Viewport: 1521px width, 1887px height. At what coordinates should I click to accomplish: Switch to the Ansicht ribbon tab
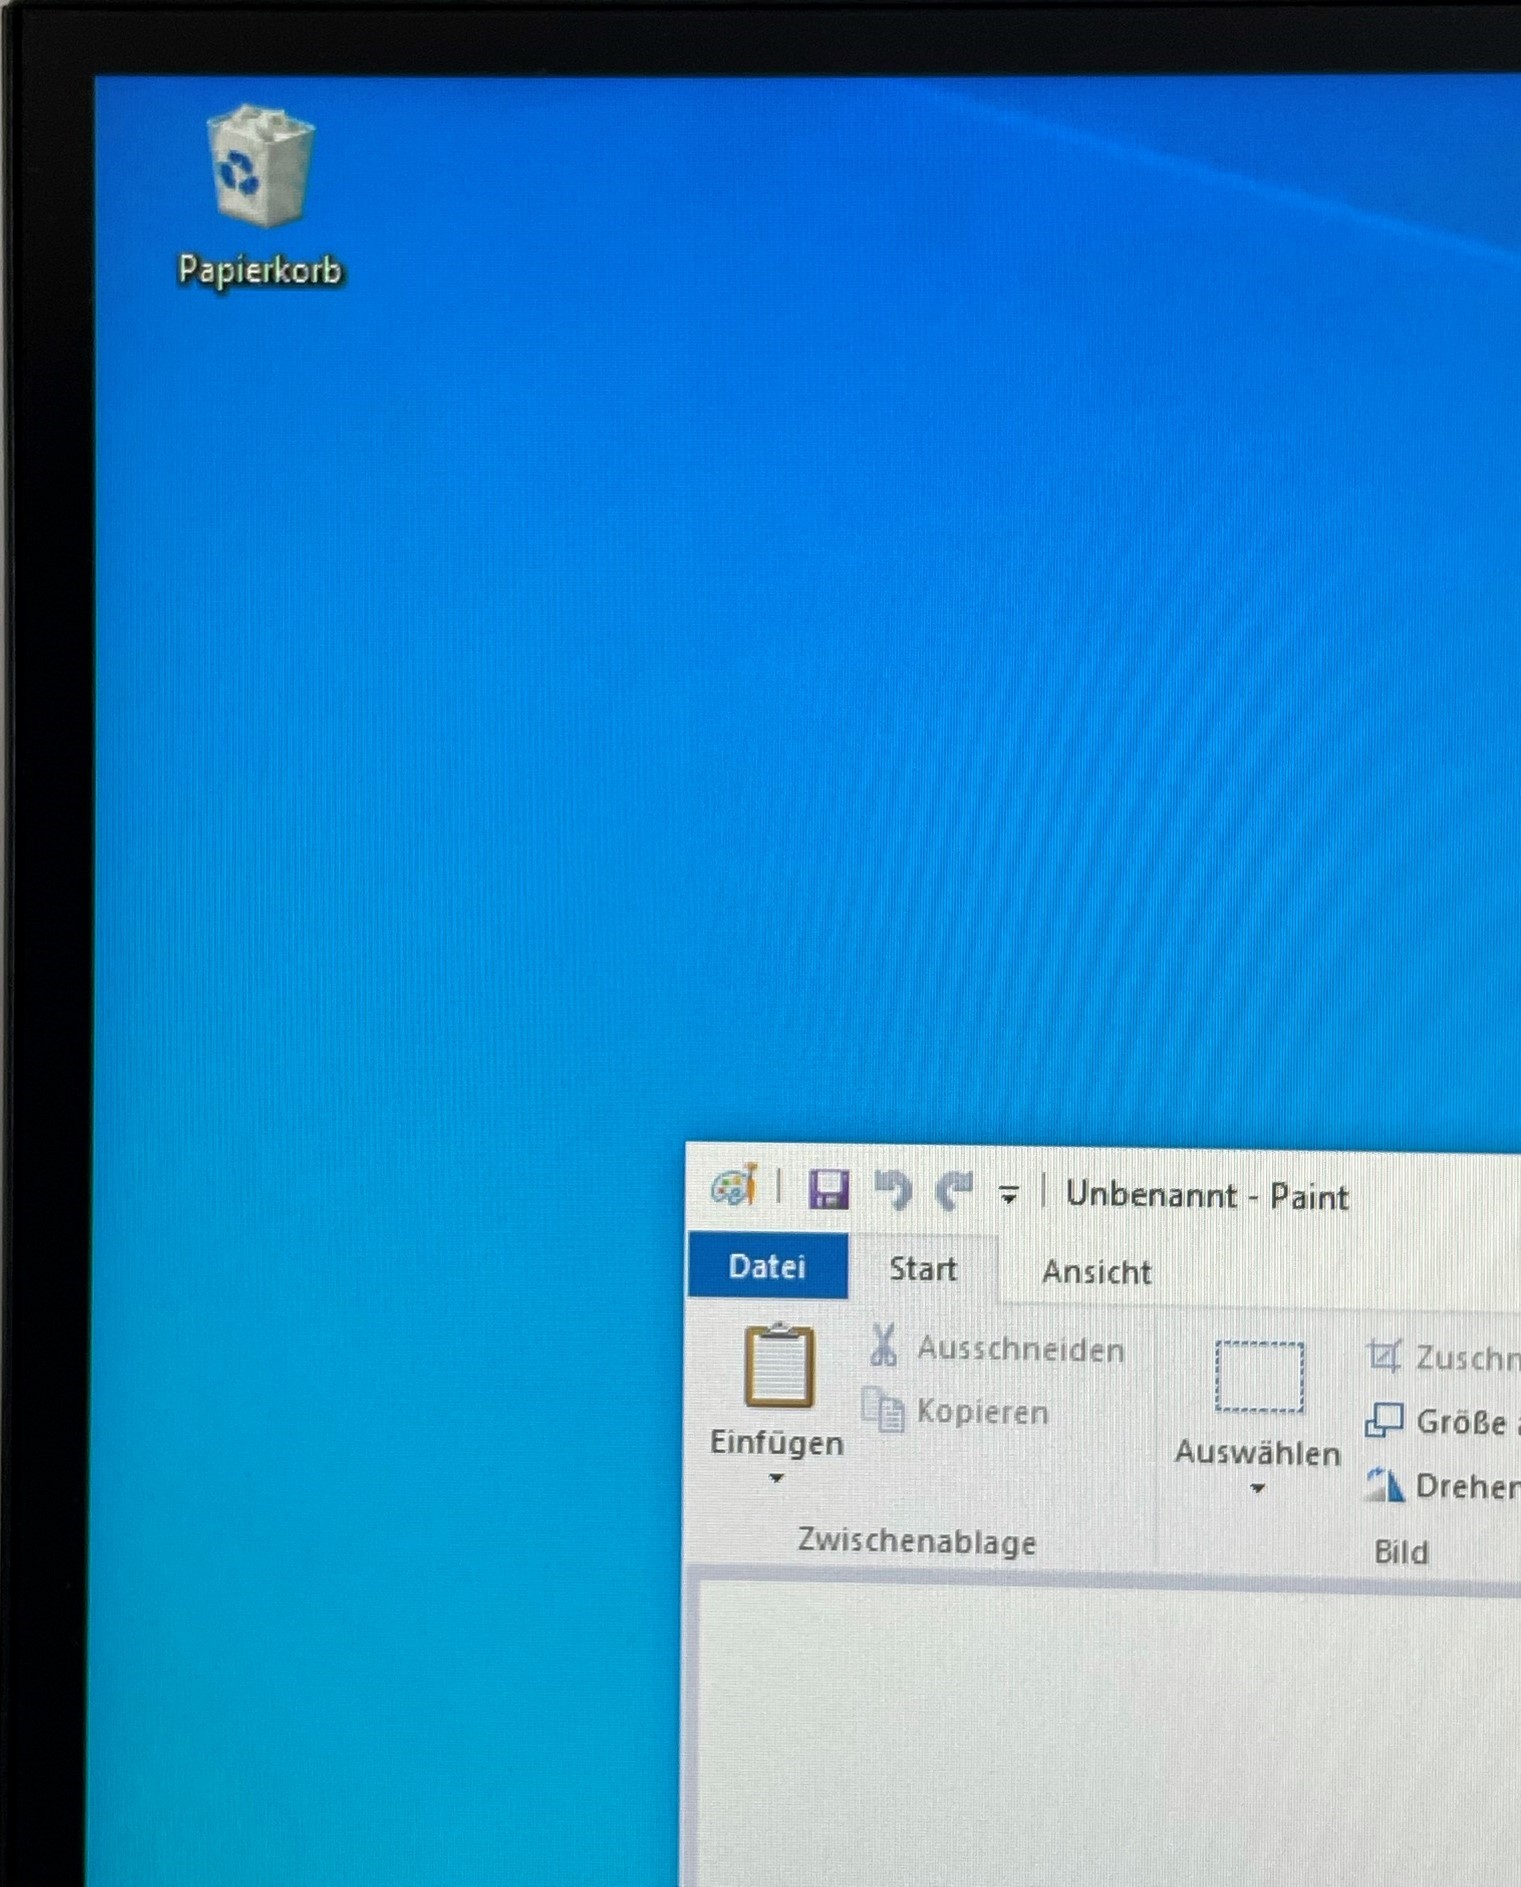(1097, 1272)
